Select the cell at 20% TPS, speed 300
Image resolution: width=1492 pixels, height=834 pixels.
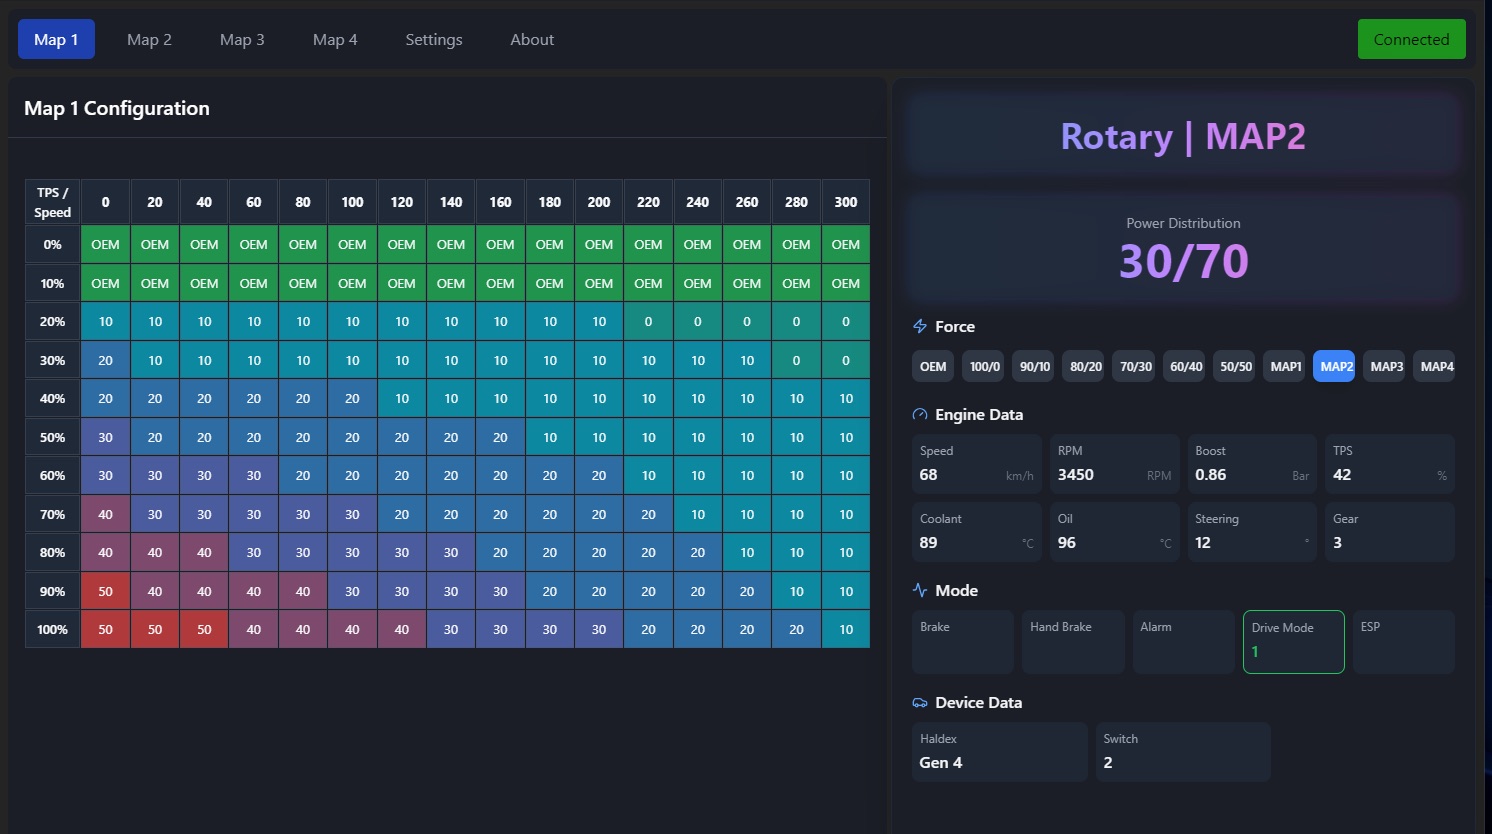pos(846,322)
